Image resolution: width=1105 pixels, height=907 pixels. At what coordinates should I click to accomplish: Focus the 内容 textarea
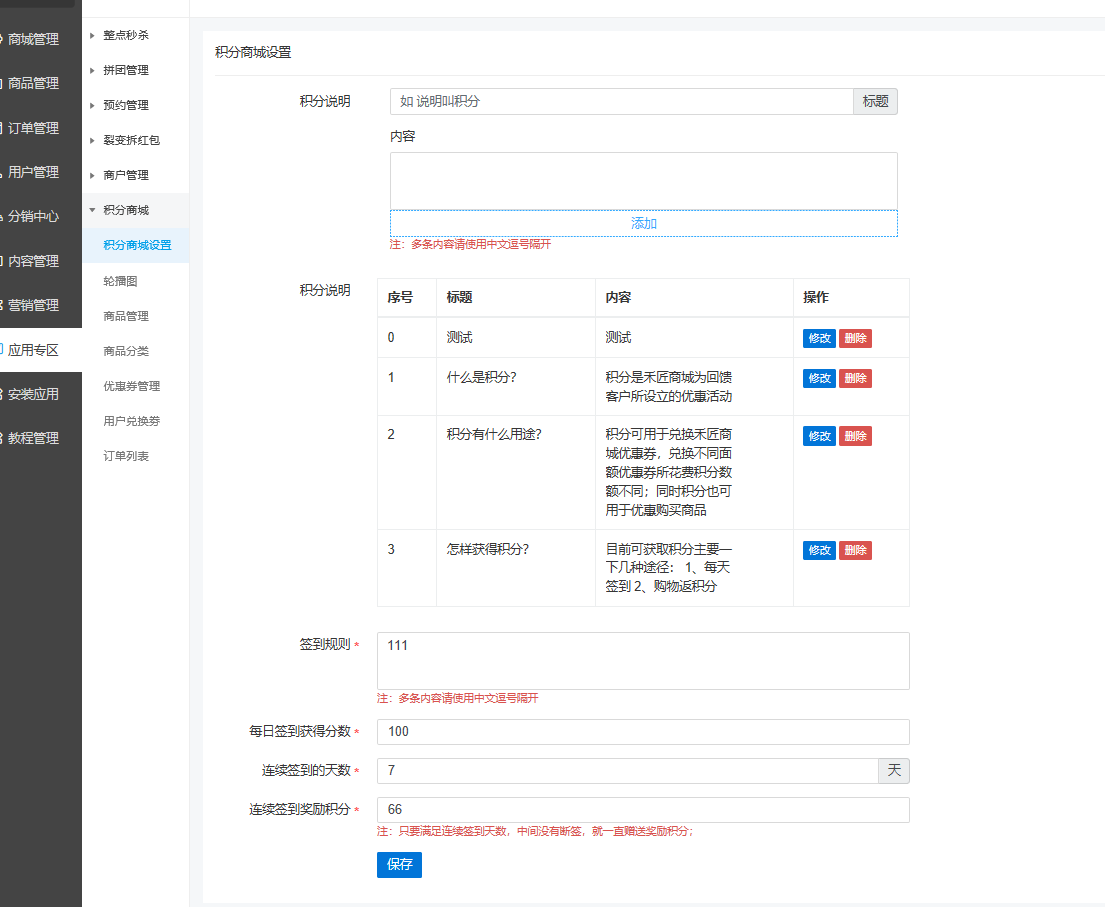(643, 181)
